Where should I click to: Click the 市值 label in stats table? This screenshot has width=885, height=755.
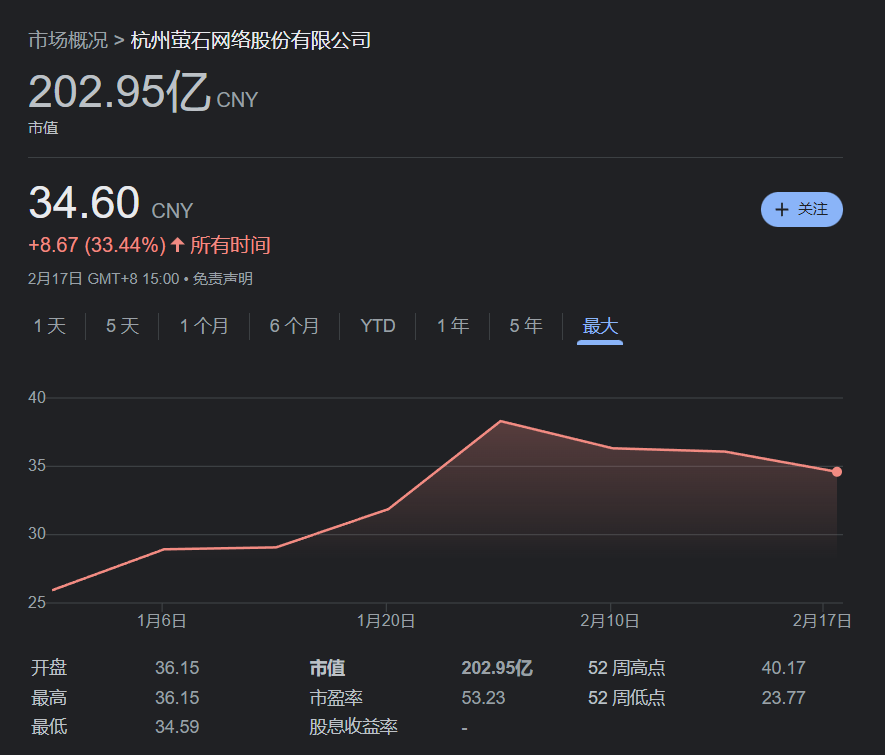click(x=327, y=668)
